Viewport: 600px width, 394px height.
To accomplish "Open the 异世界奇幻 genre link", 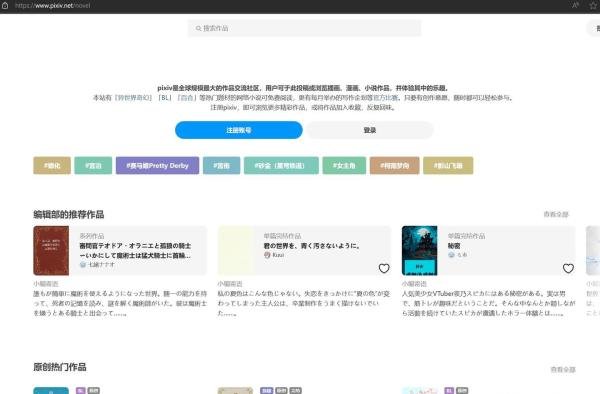I will point(134,98).
